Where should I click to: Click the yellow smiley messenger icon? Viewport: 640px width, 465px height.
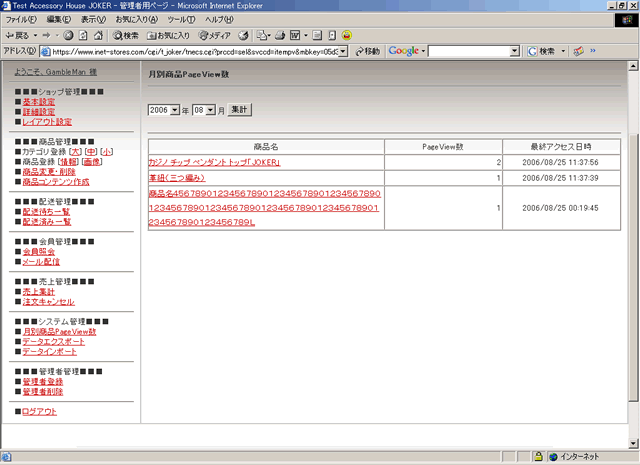[347, 35]
